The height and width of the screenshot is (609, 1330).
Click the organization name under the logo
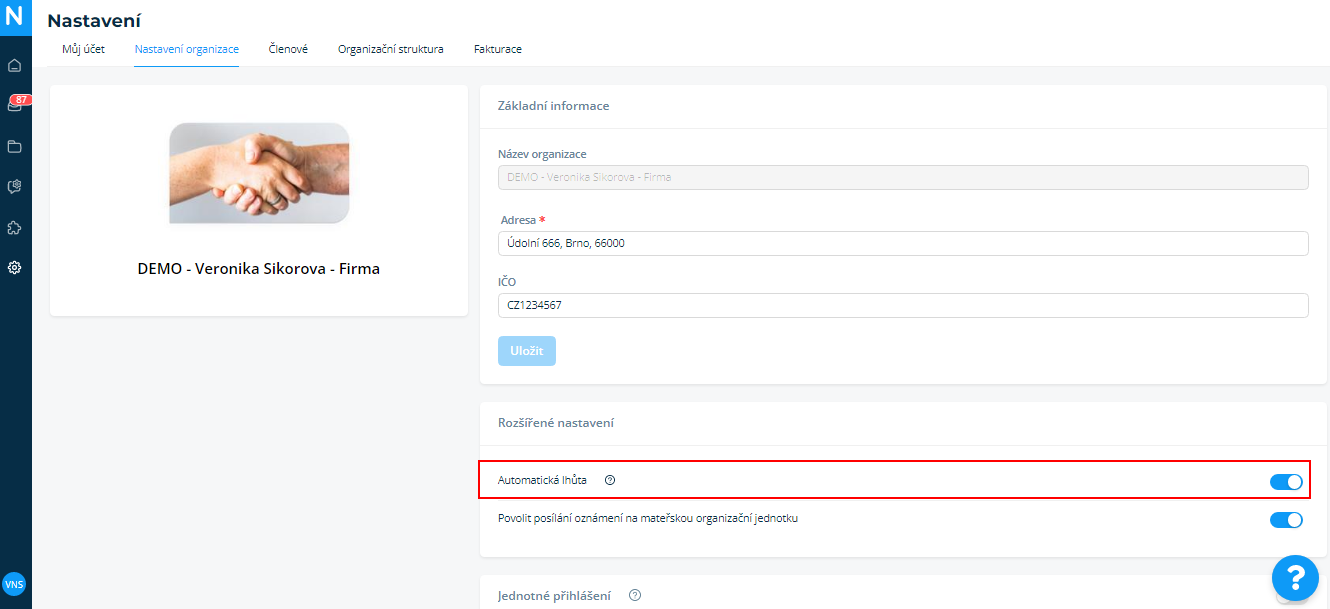(x=259, y=269)
